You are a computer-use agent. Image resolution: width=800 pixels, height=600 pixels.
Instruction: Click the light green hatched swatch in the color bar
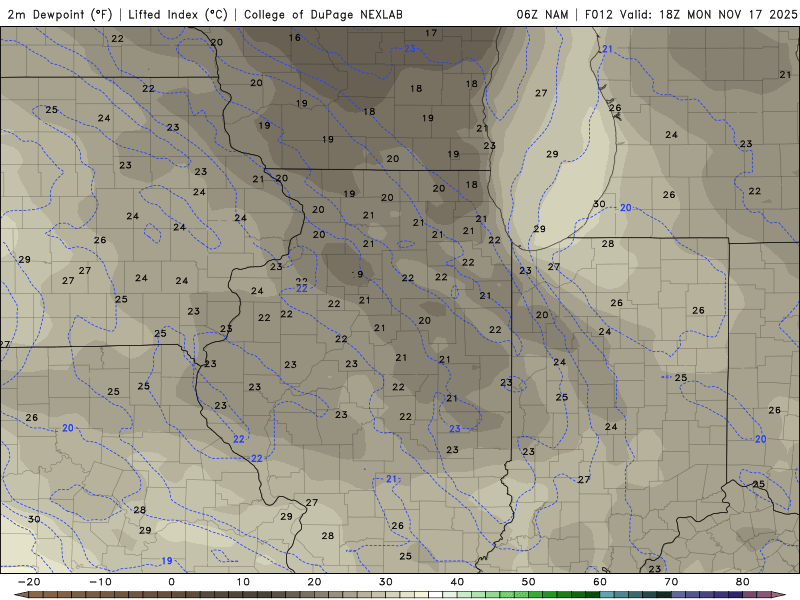click(507, 595)
